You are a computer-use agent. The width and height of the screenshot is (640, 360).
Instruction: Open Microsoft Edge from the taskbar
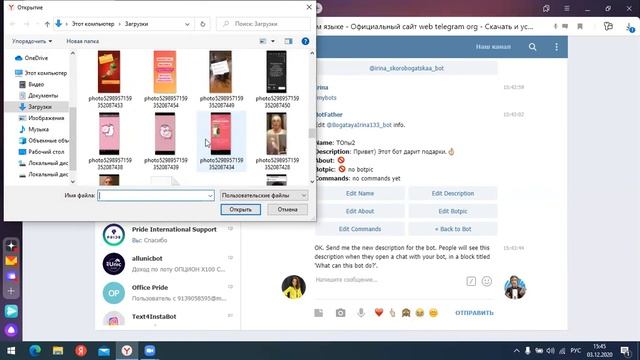click(x=35, y=351)
